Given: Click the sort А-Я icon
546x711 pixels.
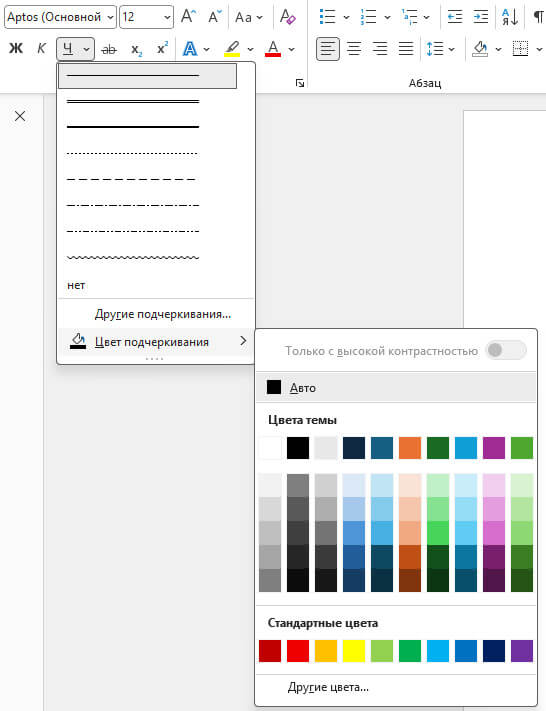Looking at the screenshot, I should pos(510,17).
